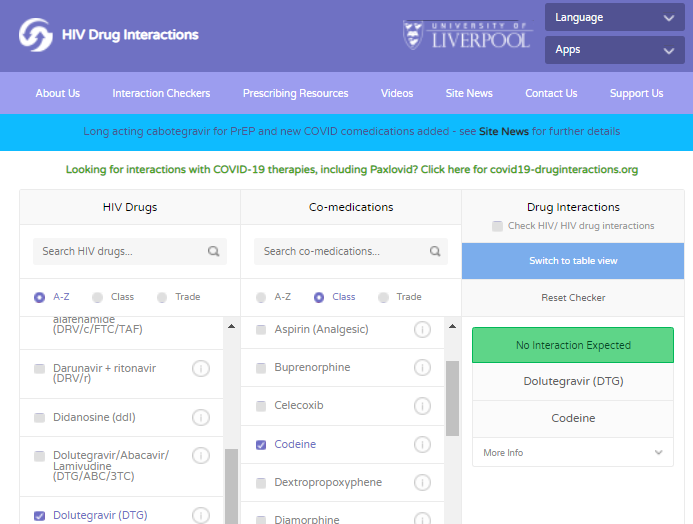Open the University of Liverpool logo
Screen dimensions: 693x524
pos(467,35)
